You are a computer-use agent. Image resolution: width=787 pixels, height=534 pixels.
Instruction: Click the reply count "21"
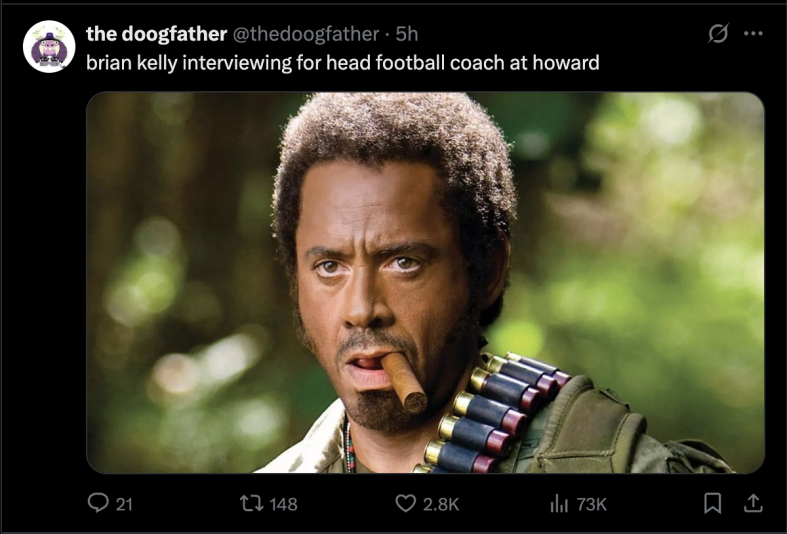pos(123,504)
